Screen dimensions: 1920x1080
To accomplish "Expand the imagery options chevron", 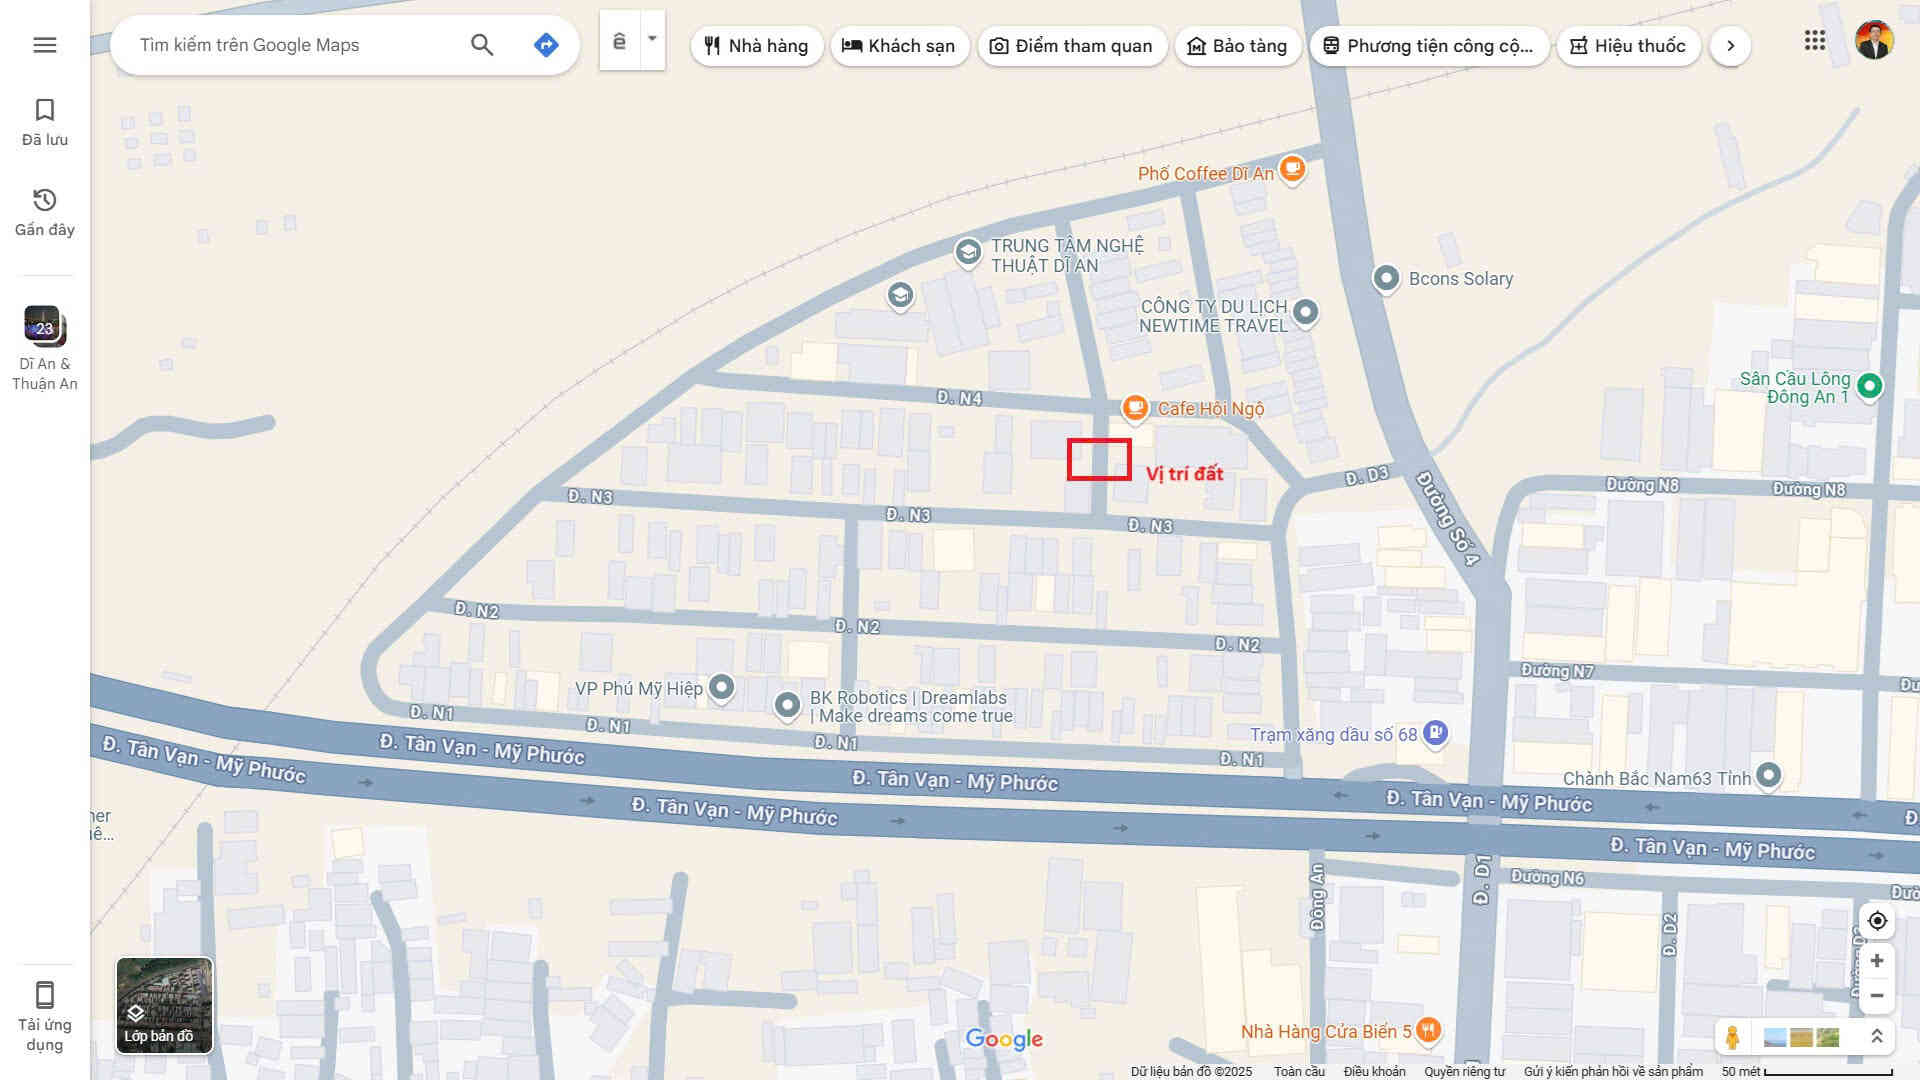I will (1877, 1037).
